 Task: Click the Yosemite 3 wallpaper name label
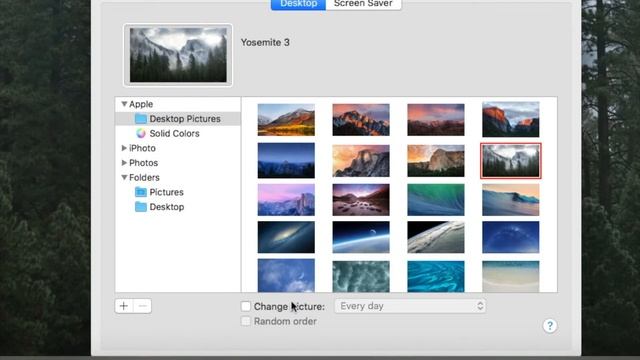point(265,42)
